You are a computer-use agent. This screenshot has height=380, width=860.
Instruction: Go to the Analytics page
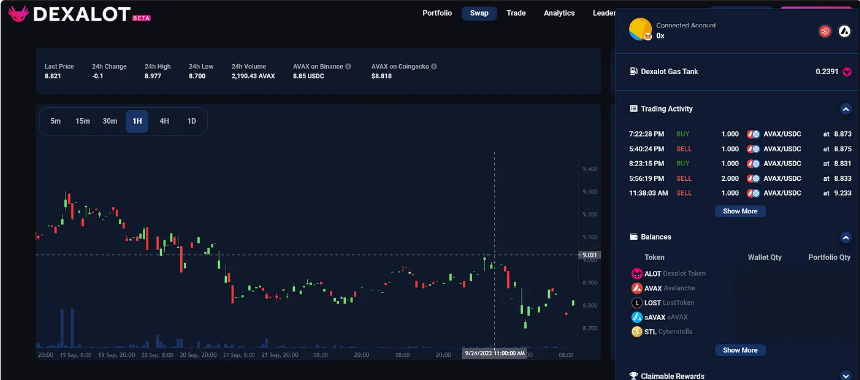(559, 13)
